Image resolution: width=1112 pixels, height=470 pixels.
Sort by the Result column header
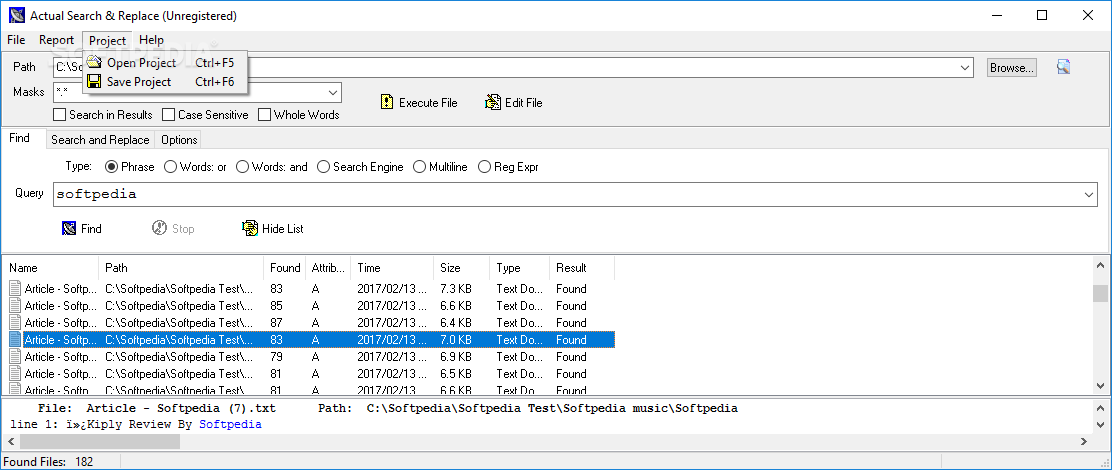click(x=582, y=268)
